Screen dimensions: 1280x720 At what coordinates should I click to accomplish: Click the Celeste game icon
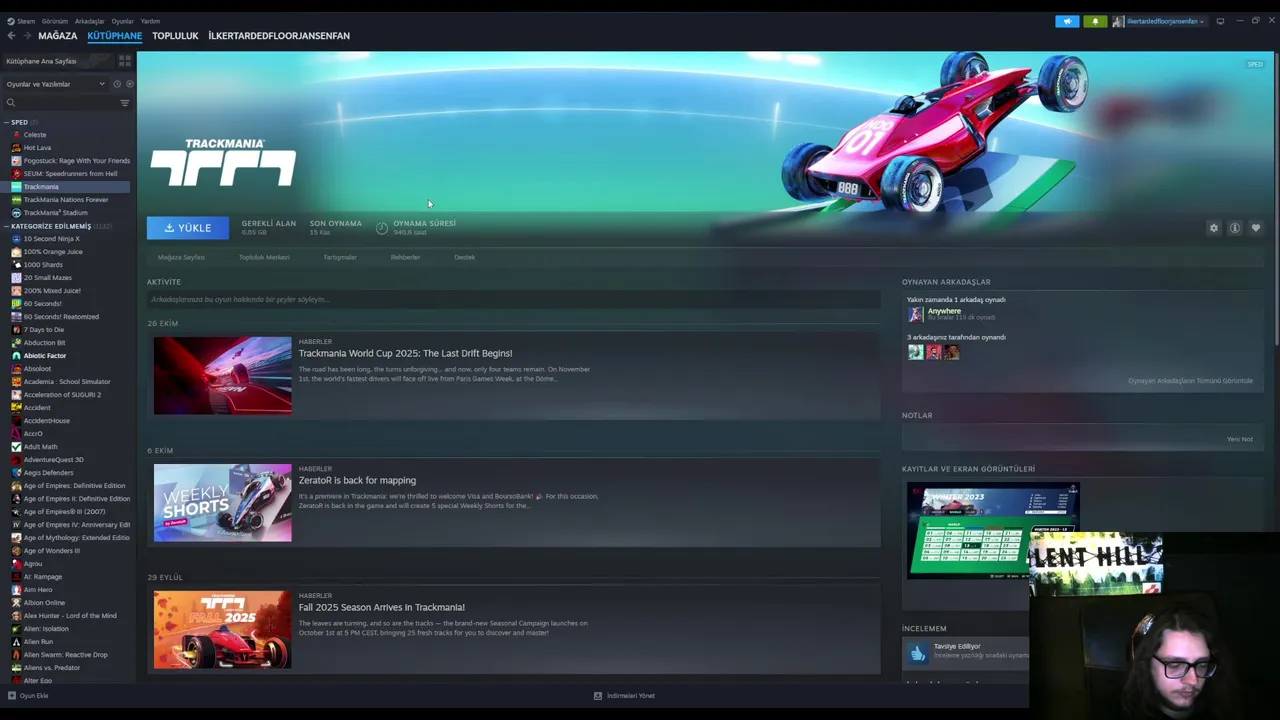click(x=16, y=134)
